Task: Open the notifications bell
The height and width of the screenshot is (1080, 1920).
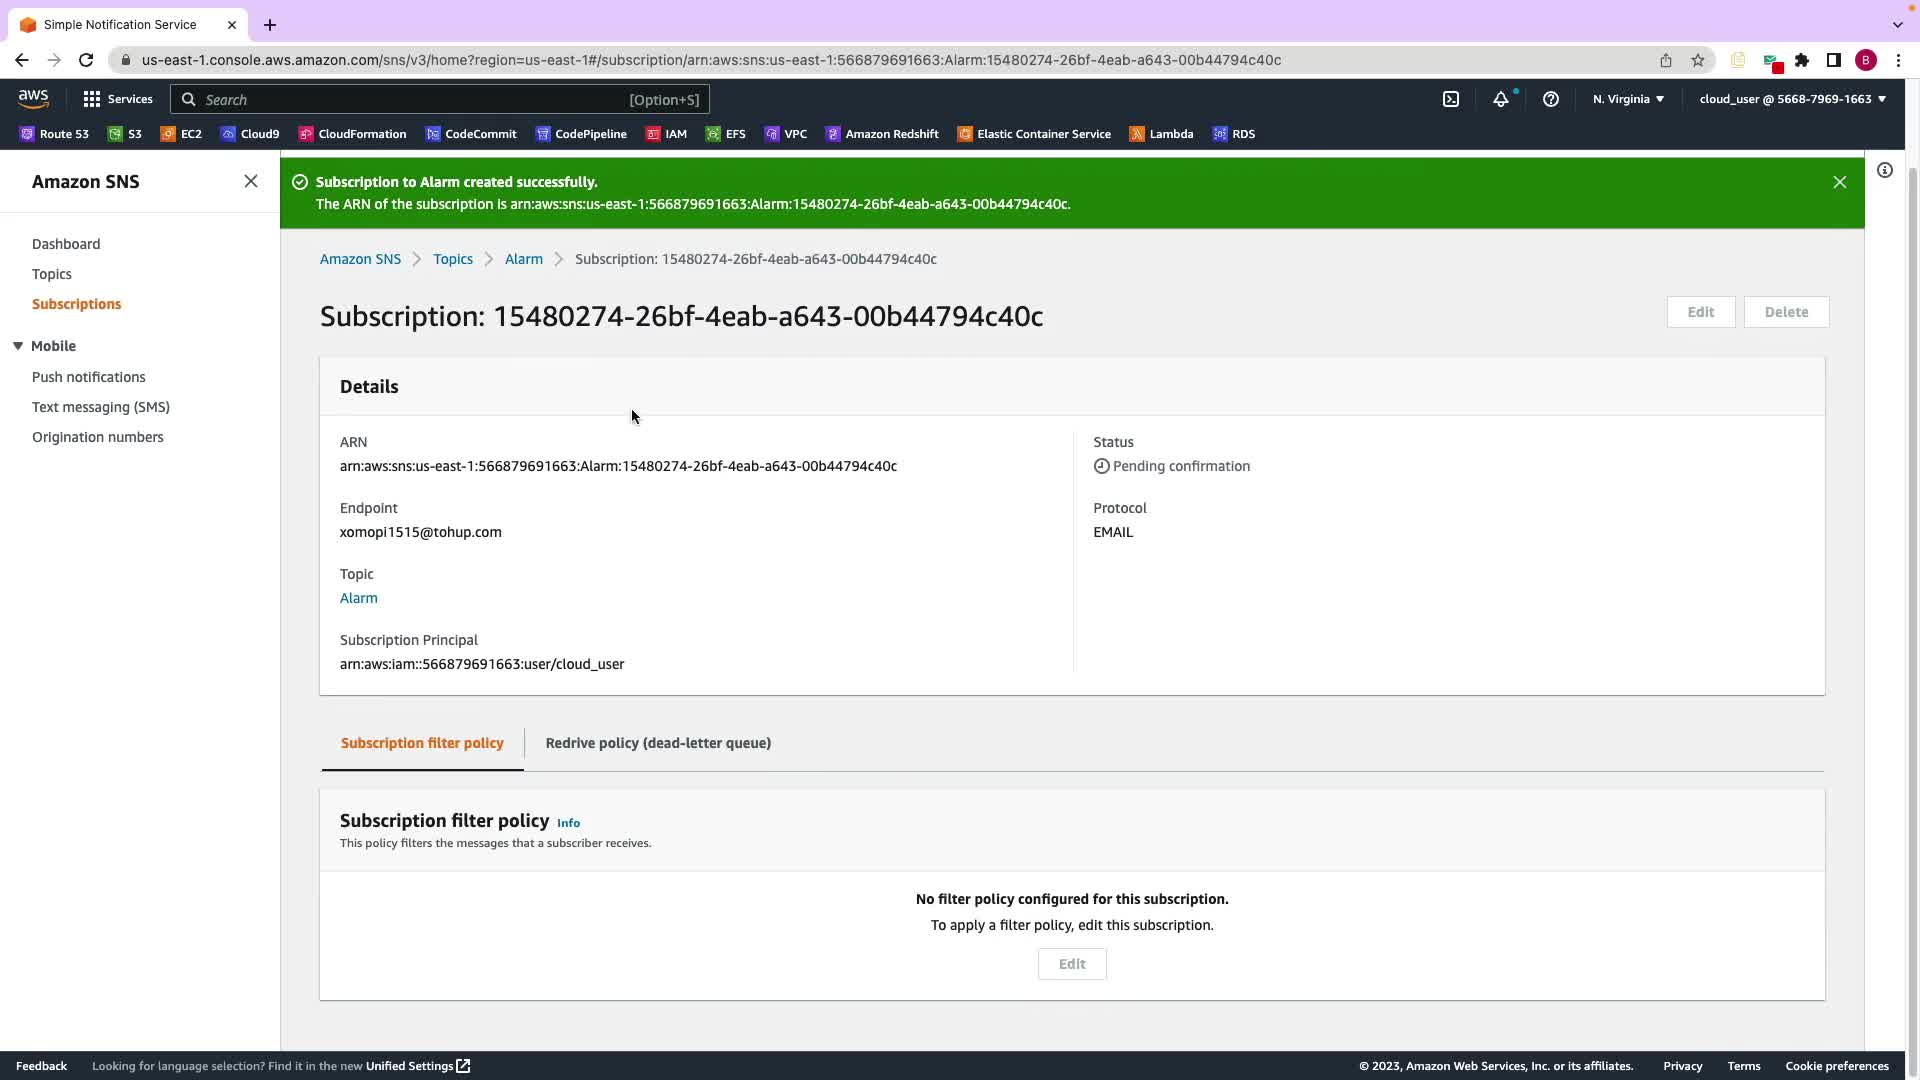Action: pos(1500,99)
